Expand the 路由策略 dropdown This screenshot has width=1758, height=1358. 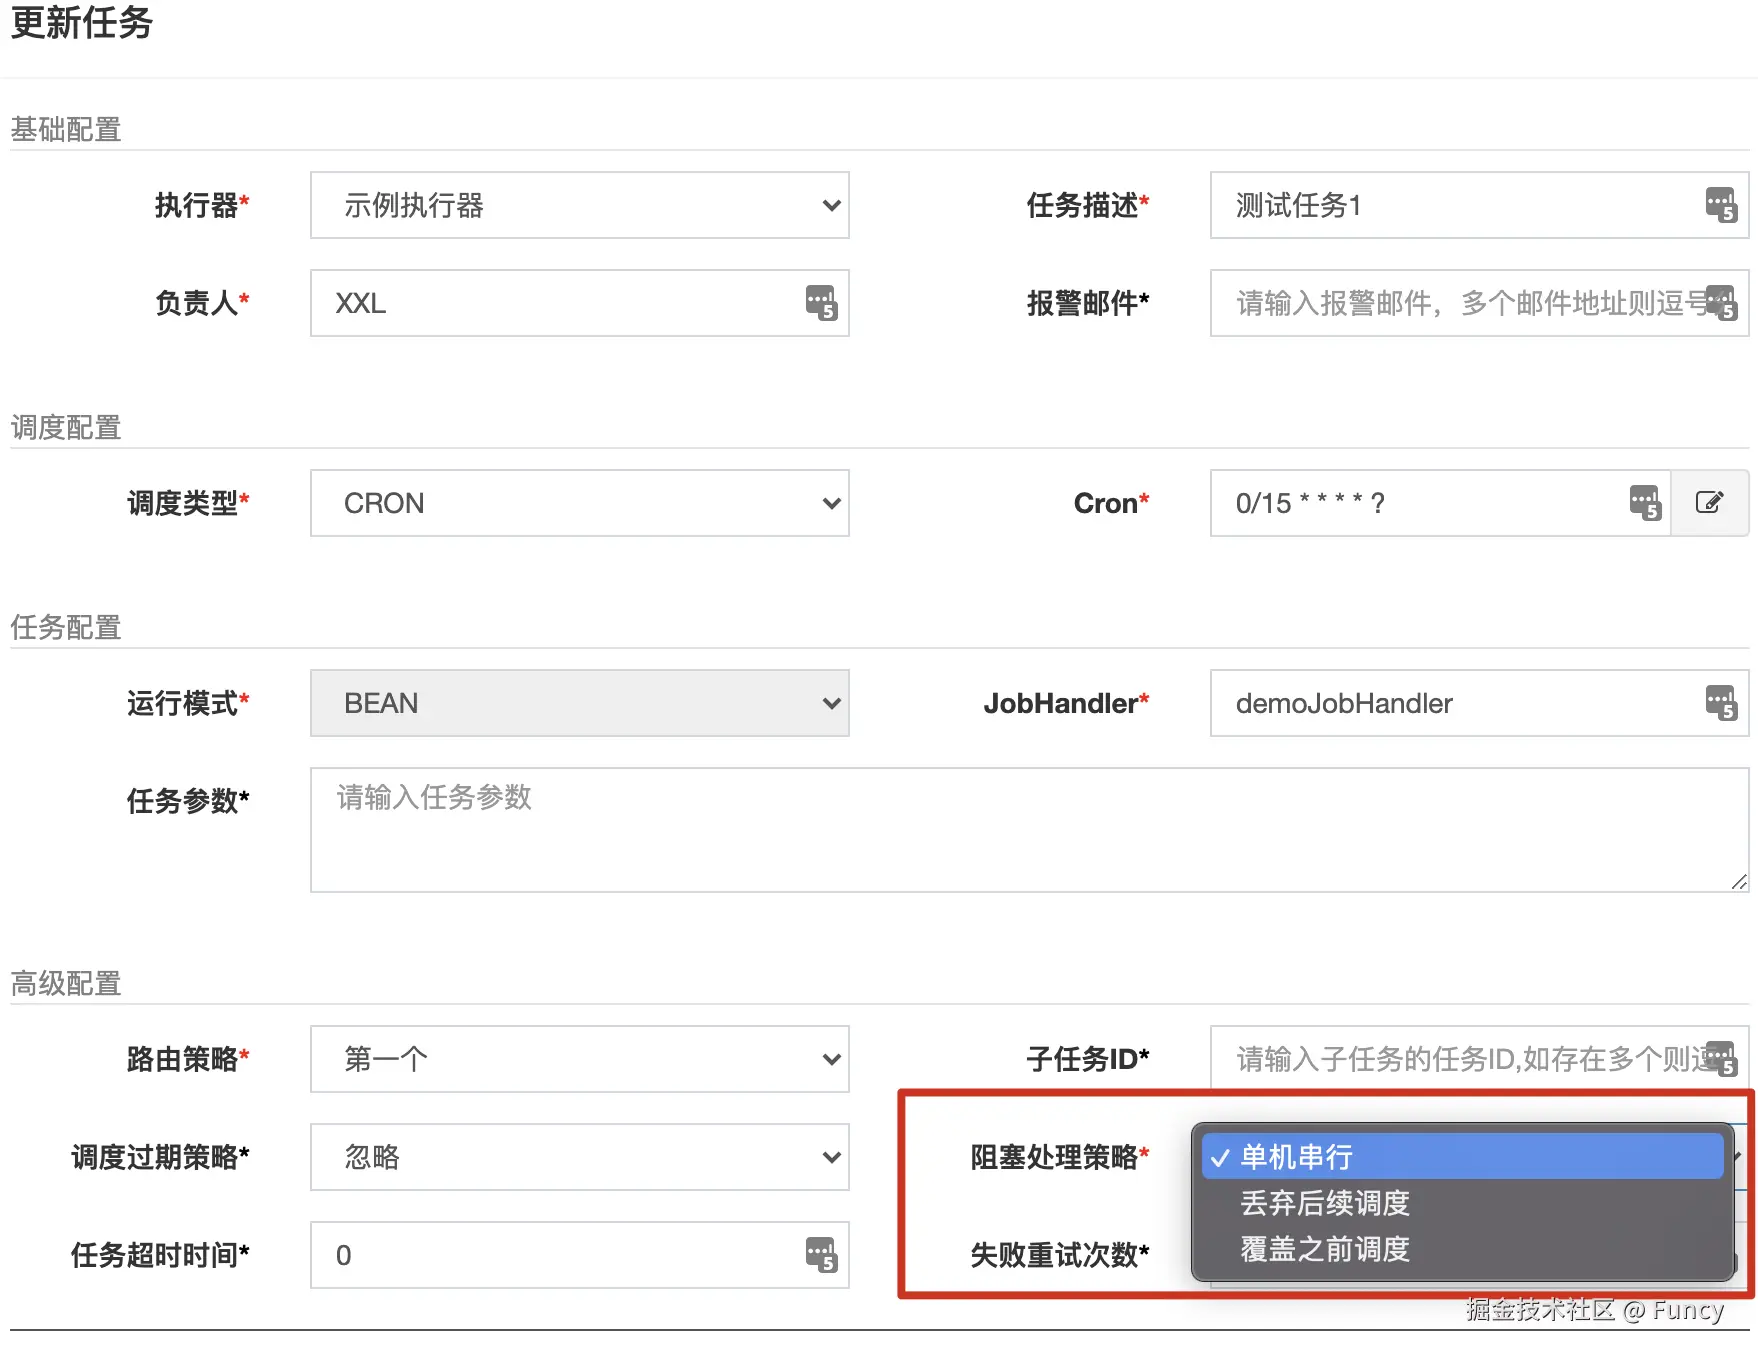[x=579, y=1059]
